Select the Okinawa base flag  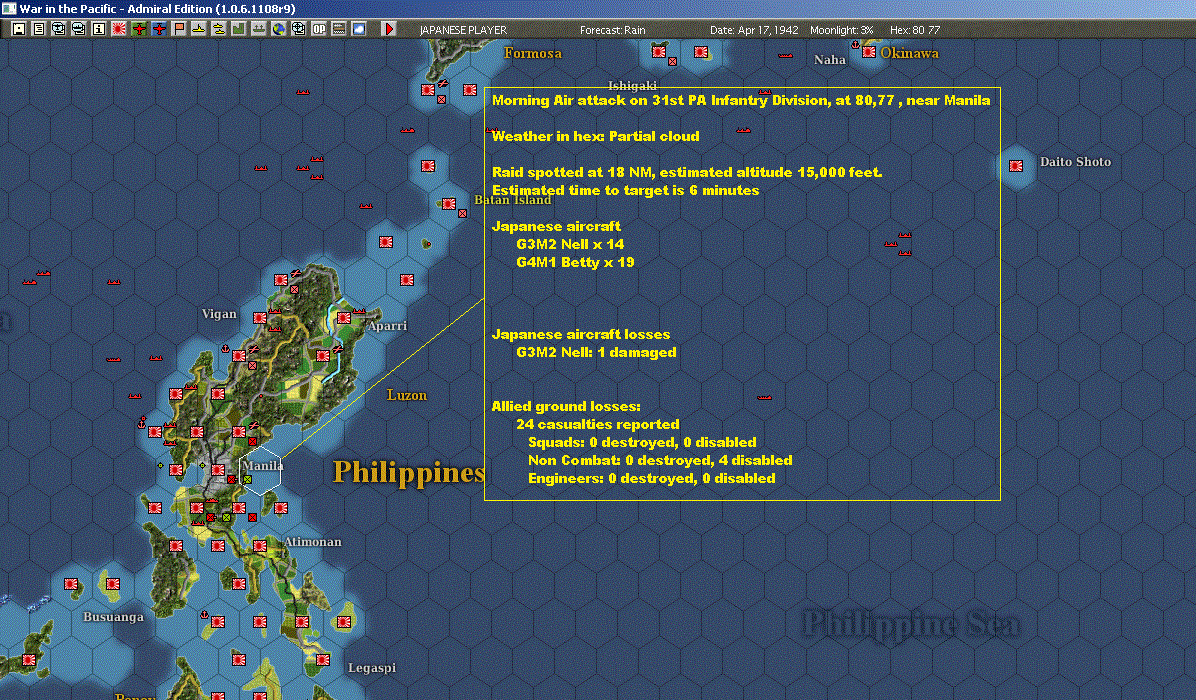pos(869,53)
